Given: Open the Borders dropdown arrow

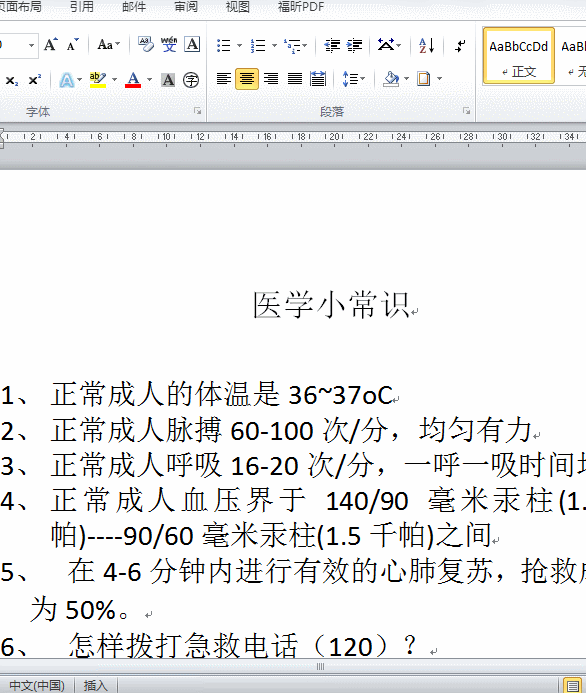Looking at the screenshot, I should pos(439,79).
